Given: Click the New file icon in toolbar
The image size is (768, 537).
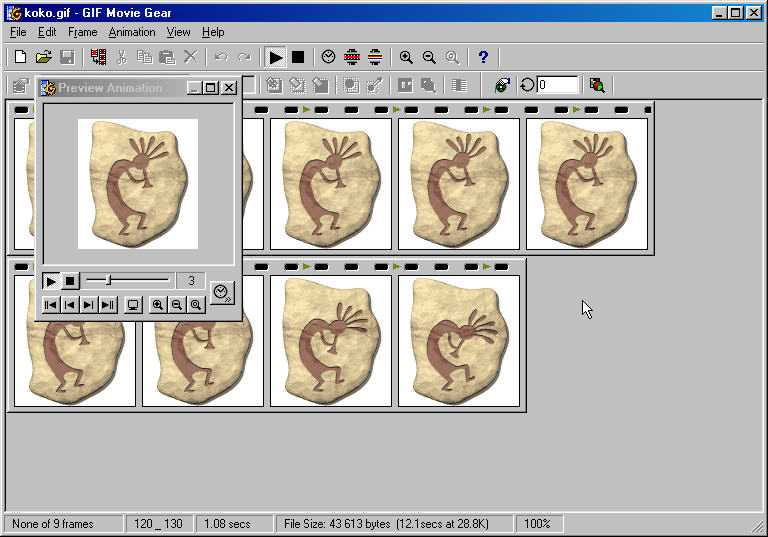Looking at the screenshot, I should 20,58.
